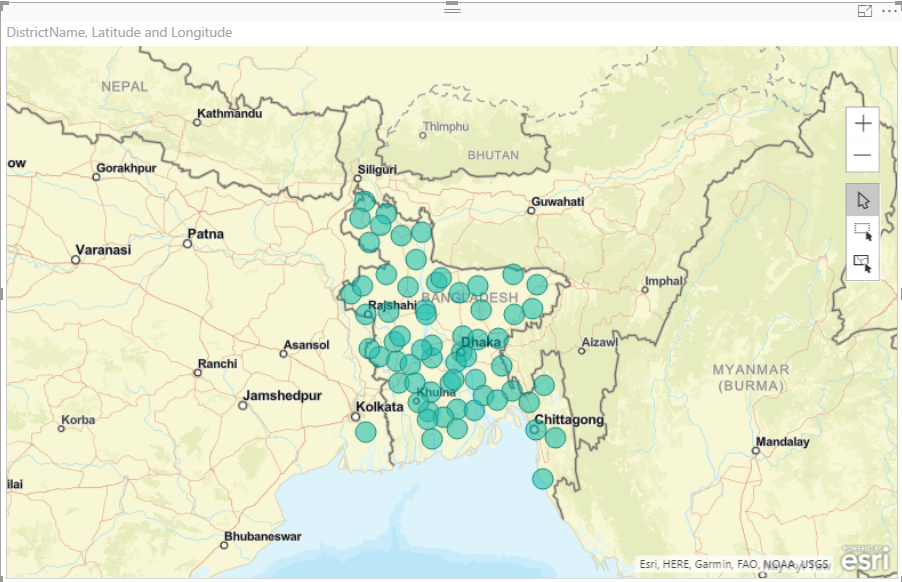
Task: Click the drag handle above the visual
Action: click(x=452, y=7)
